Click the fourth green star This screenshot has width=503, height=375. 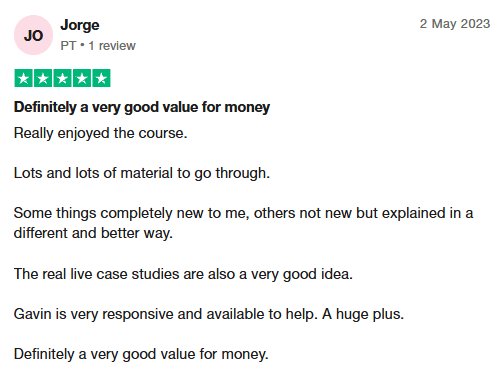[82, 78]
